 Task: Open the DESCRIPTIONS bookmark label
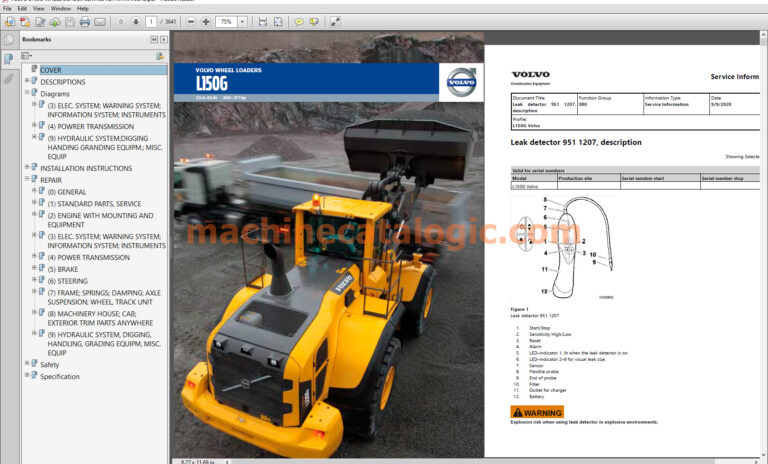63,82
